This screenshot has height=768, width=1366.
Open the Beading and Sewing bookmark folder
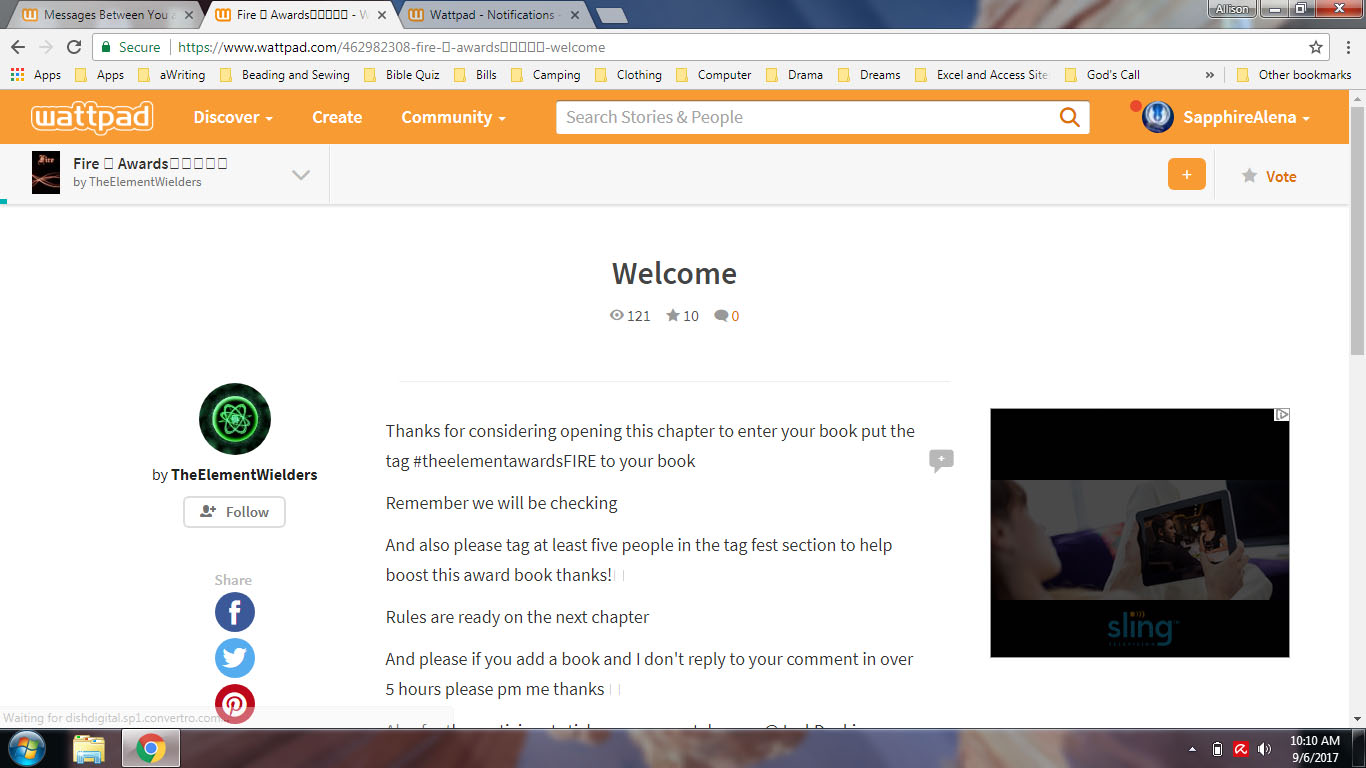284,75
